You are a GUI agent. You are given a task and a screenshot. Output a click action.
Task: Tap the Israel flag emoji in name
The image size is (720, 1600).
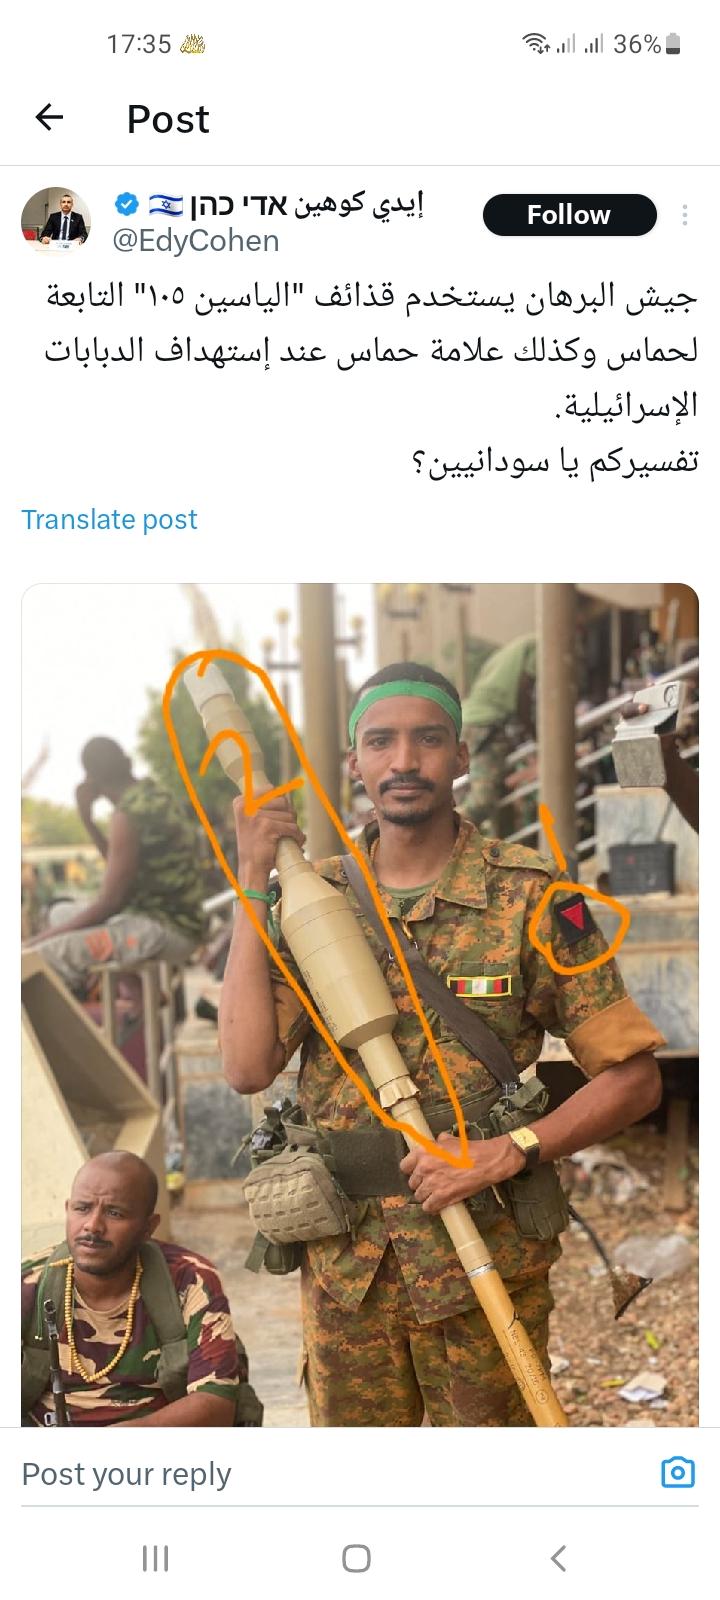165,206
